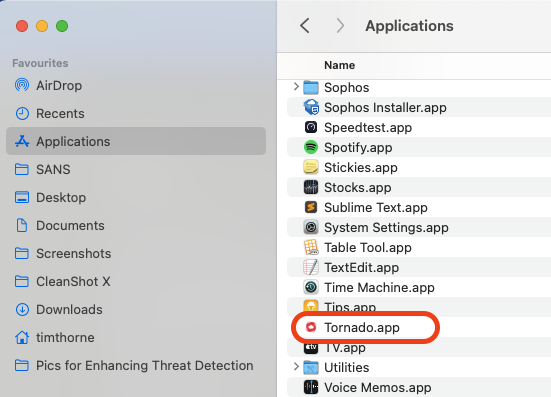Select the Stocks.app file name
The height and width of the screenshot is (397, 551).
click(357, 188)
